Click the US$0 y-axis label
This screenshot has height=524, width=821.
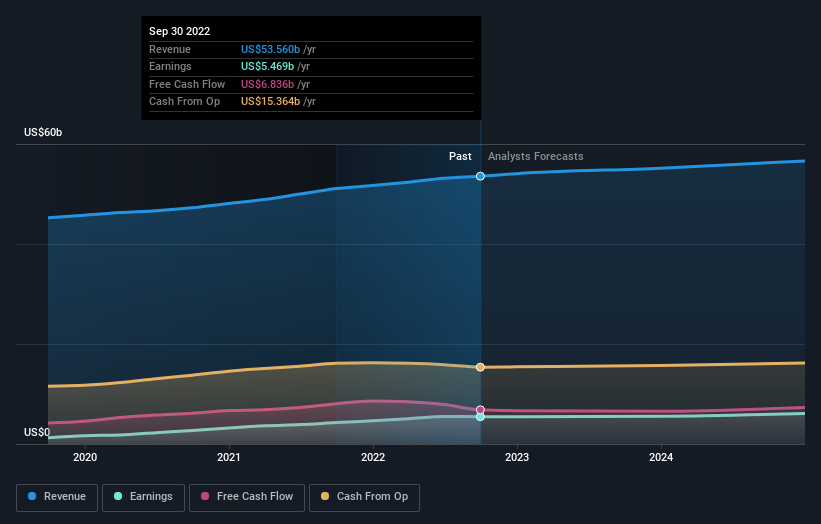[37, 432]
